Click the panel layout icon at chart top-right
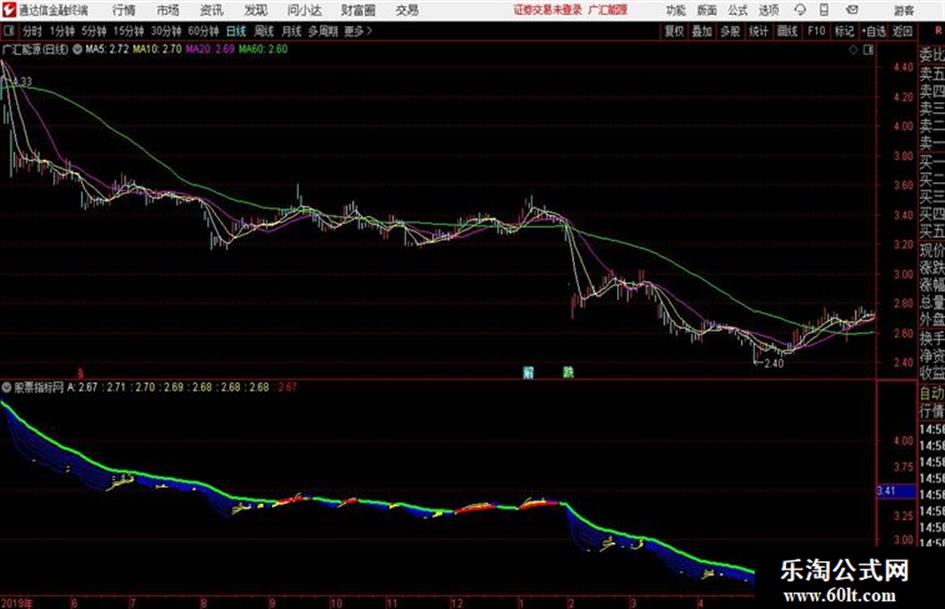This screenshot has height=609, width=945. point(868,50)
